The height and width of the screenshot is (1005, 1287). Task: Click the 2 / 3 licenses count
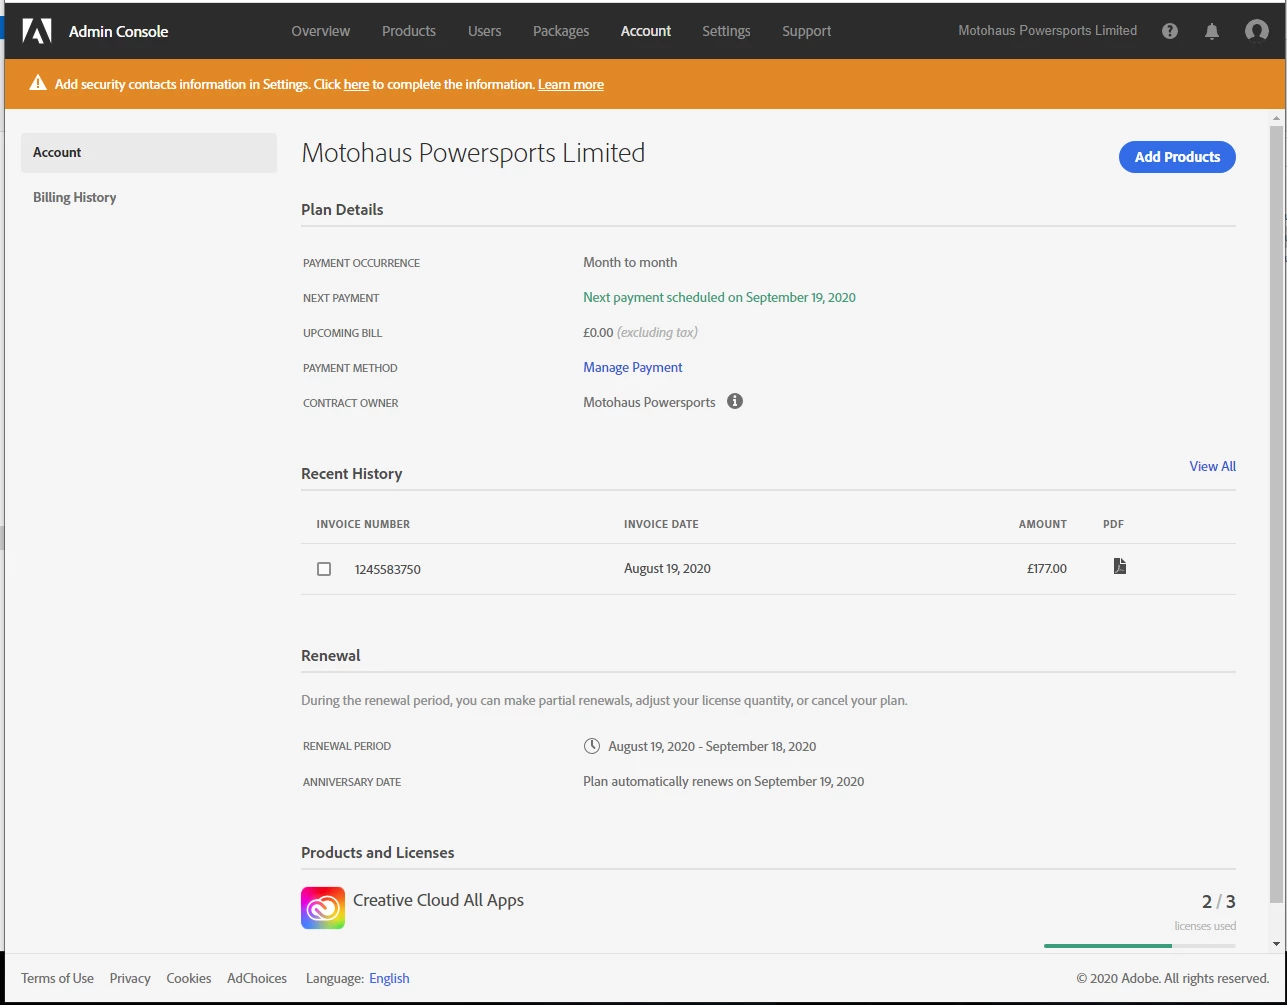pyautogui.click(x=1219, y=902)
